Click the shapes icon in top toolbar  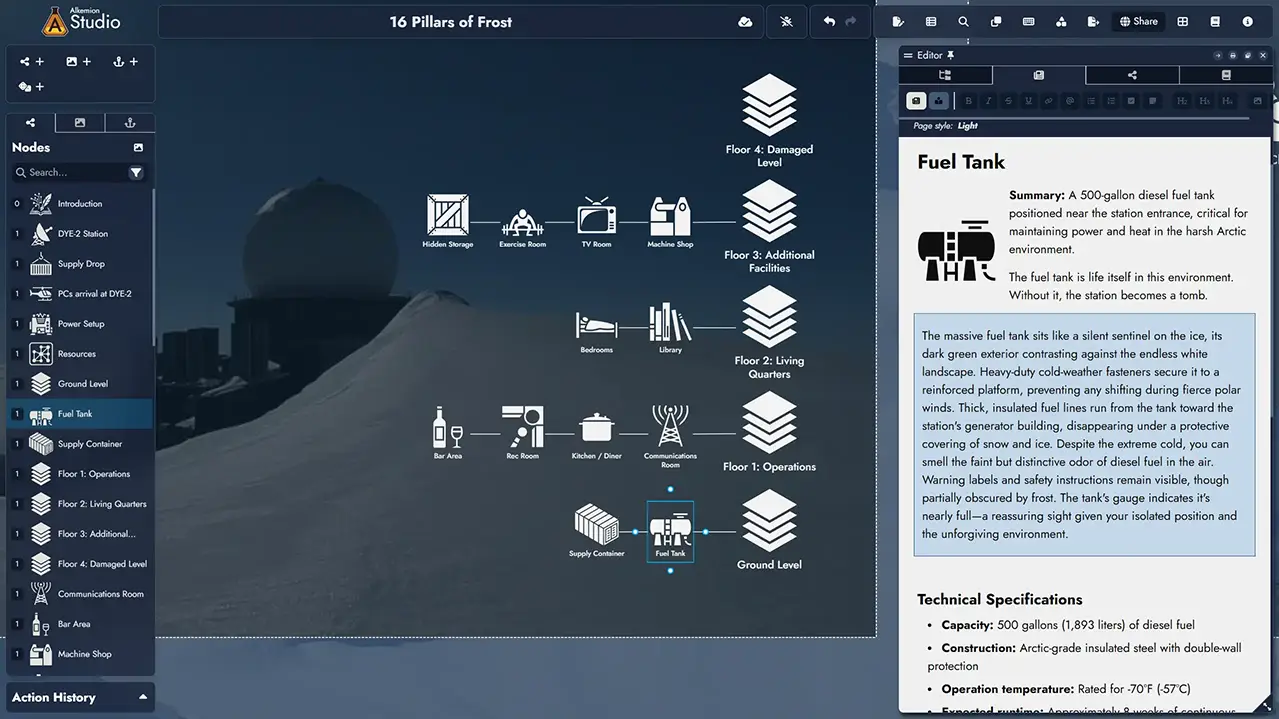pyautogui.click(x=1061, y=21)
